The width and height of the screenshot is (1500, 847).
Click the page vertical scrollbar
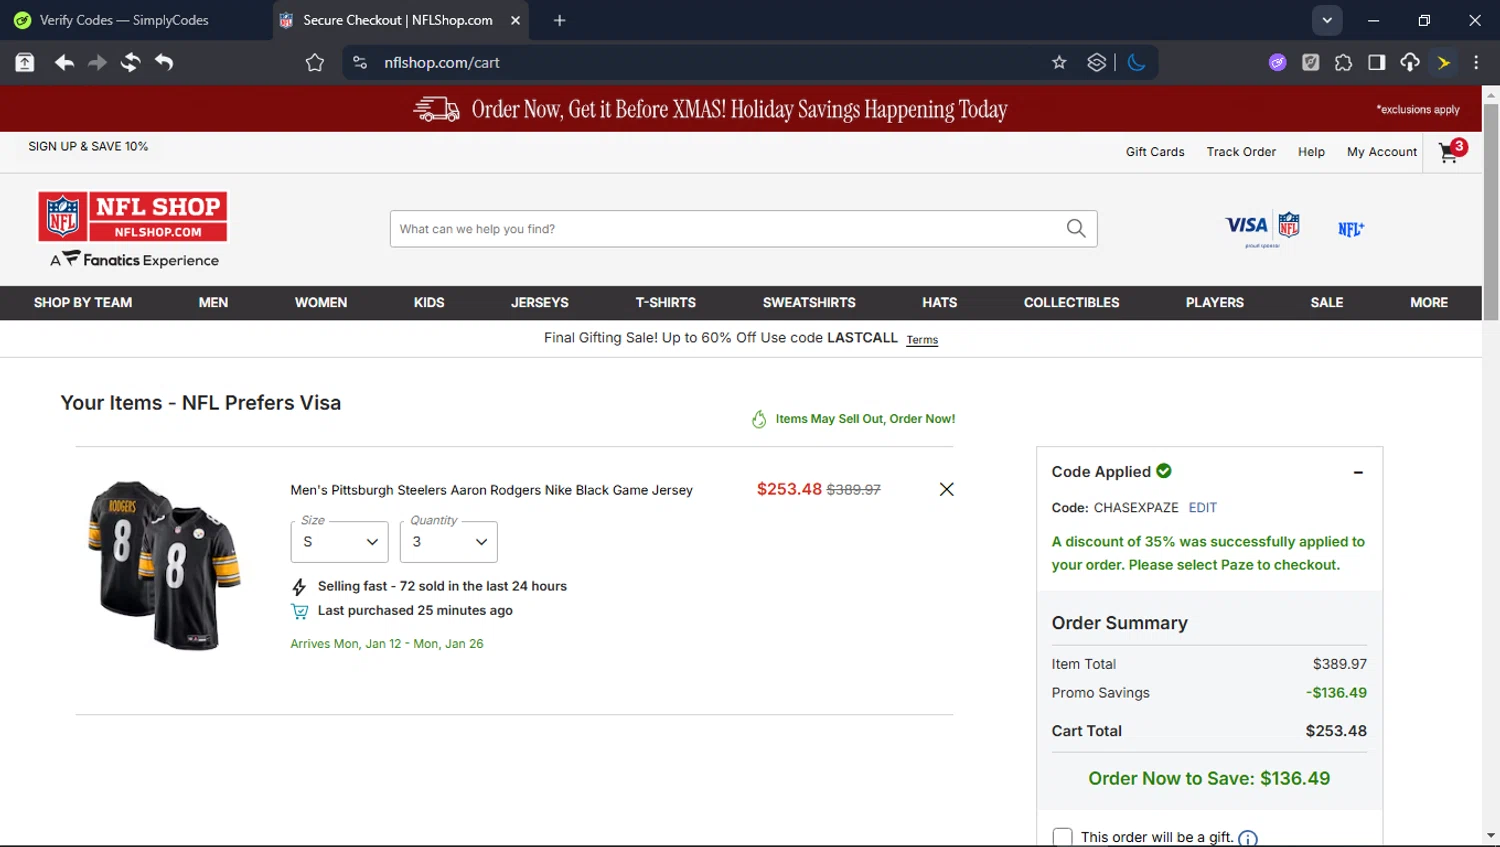coord(1491,212)
